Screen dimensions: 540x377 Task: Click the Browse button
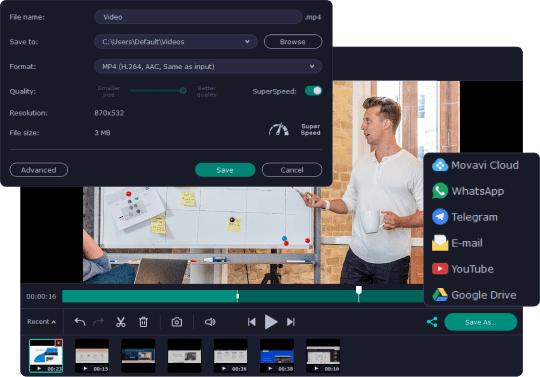[x=293, y=42]
